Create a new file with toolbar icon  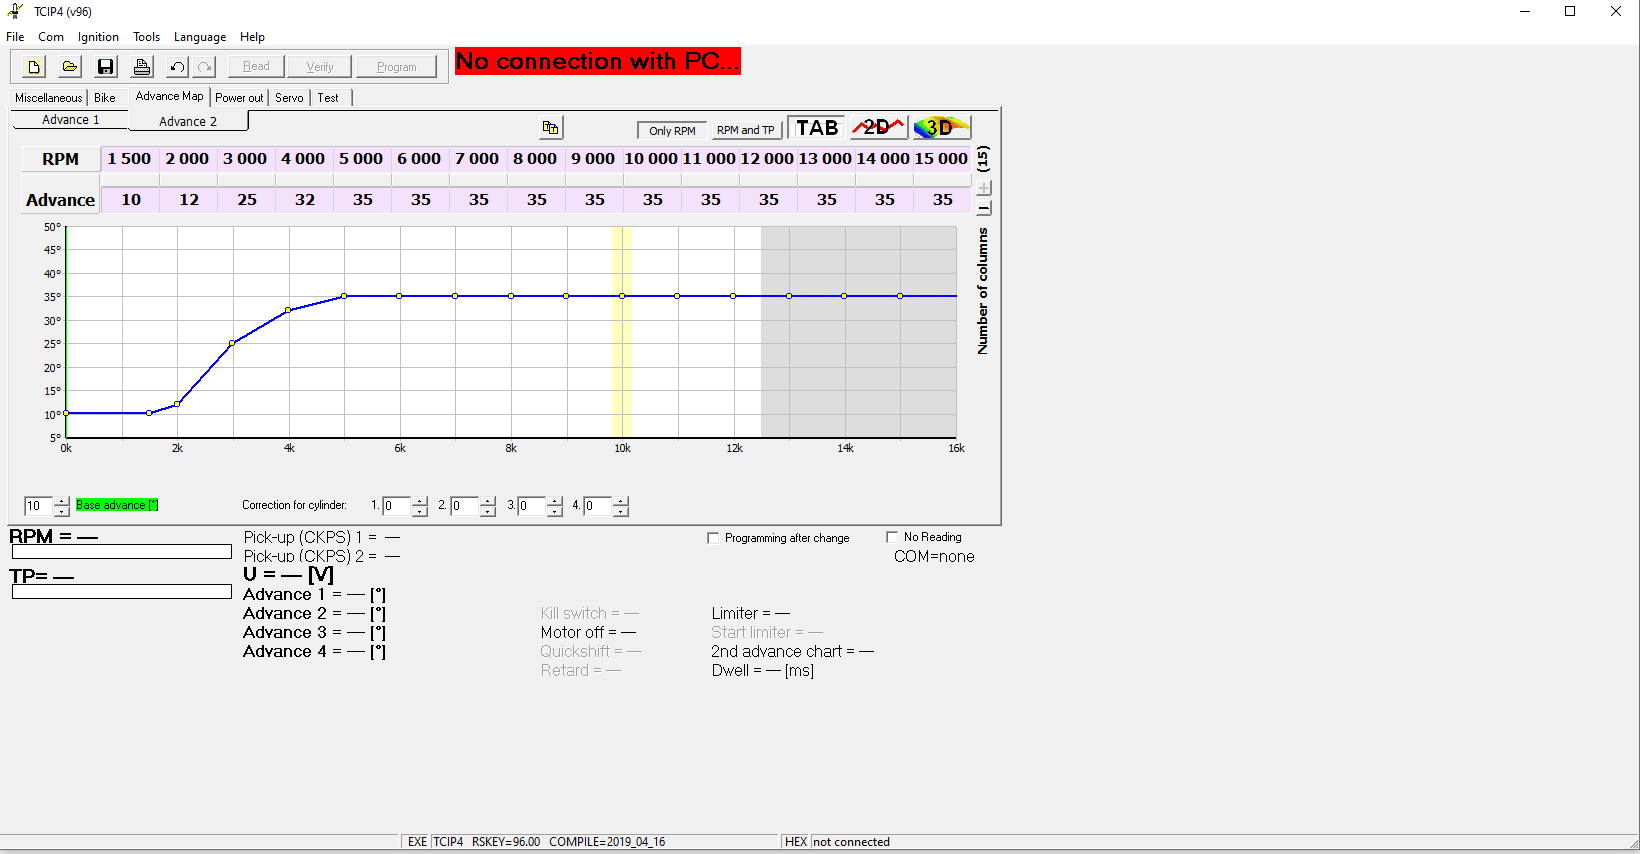(x=34, y=67)
